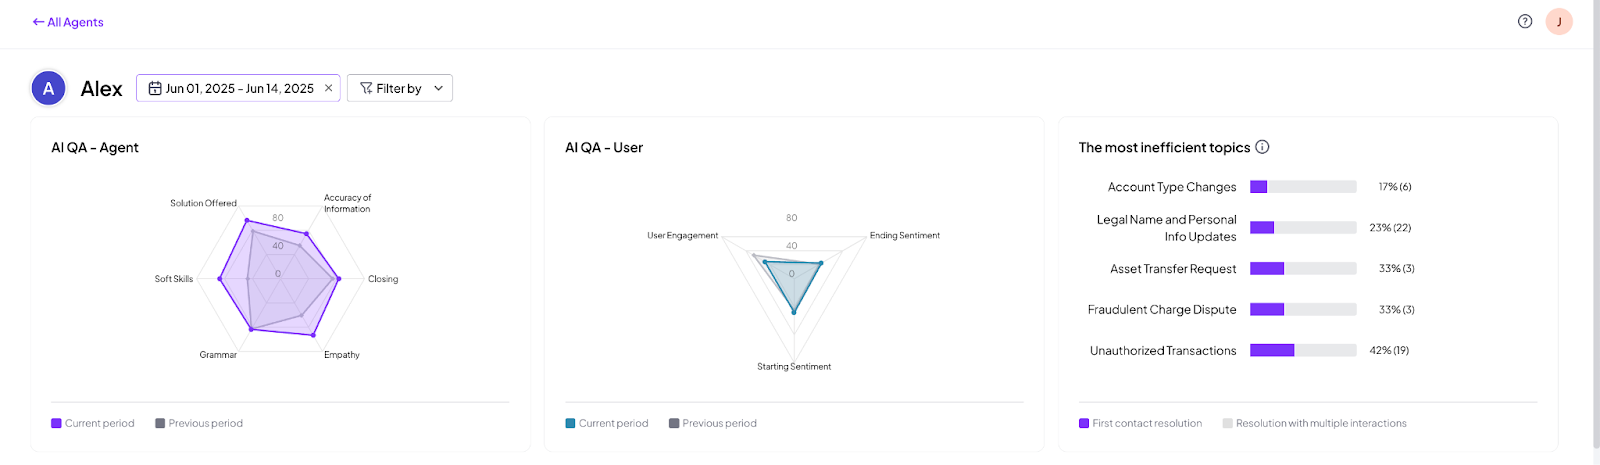Viewport: 1600px width, 465px height.
Task: Click the Unauthorized Transactions progress bar
Action: click(x=1303, y=350)
